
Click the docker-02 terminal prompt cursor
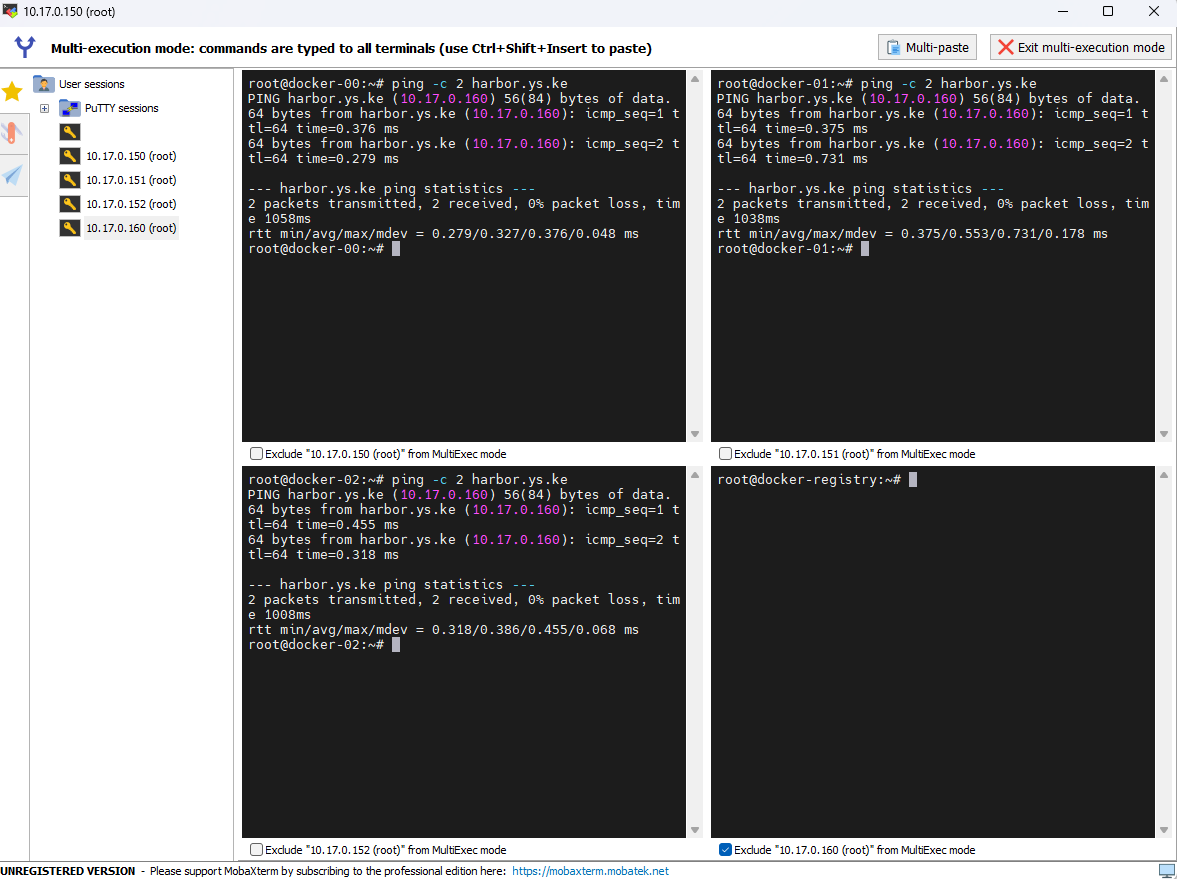click(x=396, y=645)
